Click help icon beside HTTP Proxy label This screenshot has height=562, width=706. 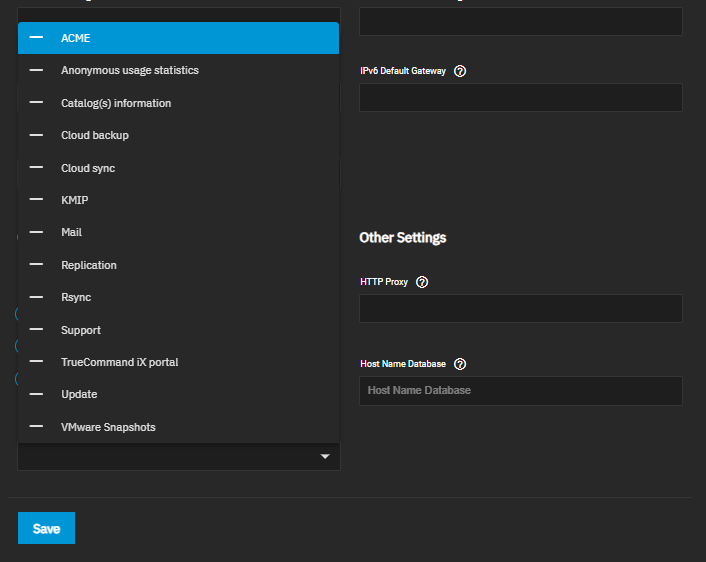422,282
